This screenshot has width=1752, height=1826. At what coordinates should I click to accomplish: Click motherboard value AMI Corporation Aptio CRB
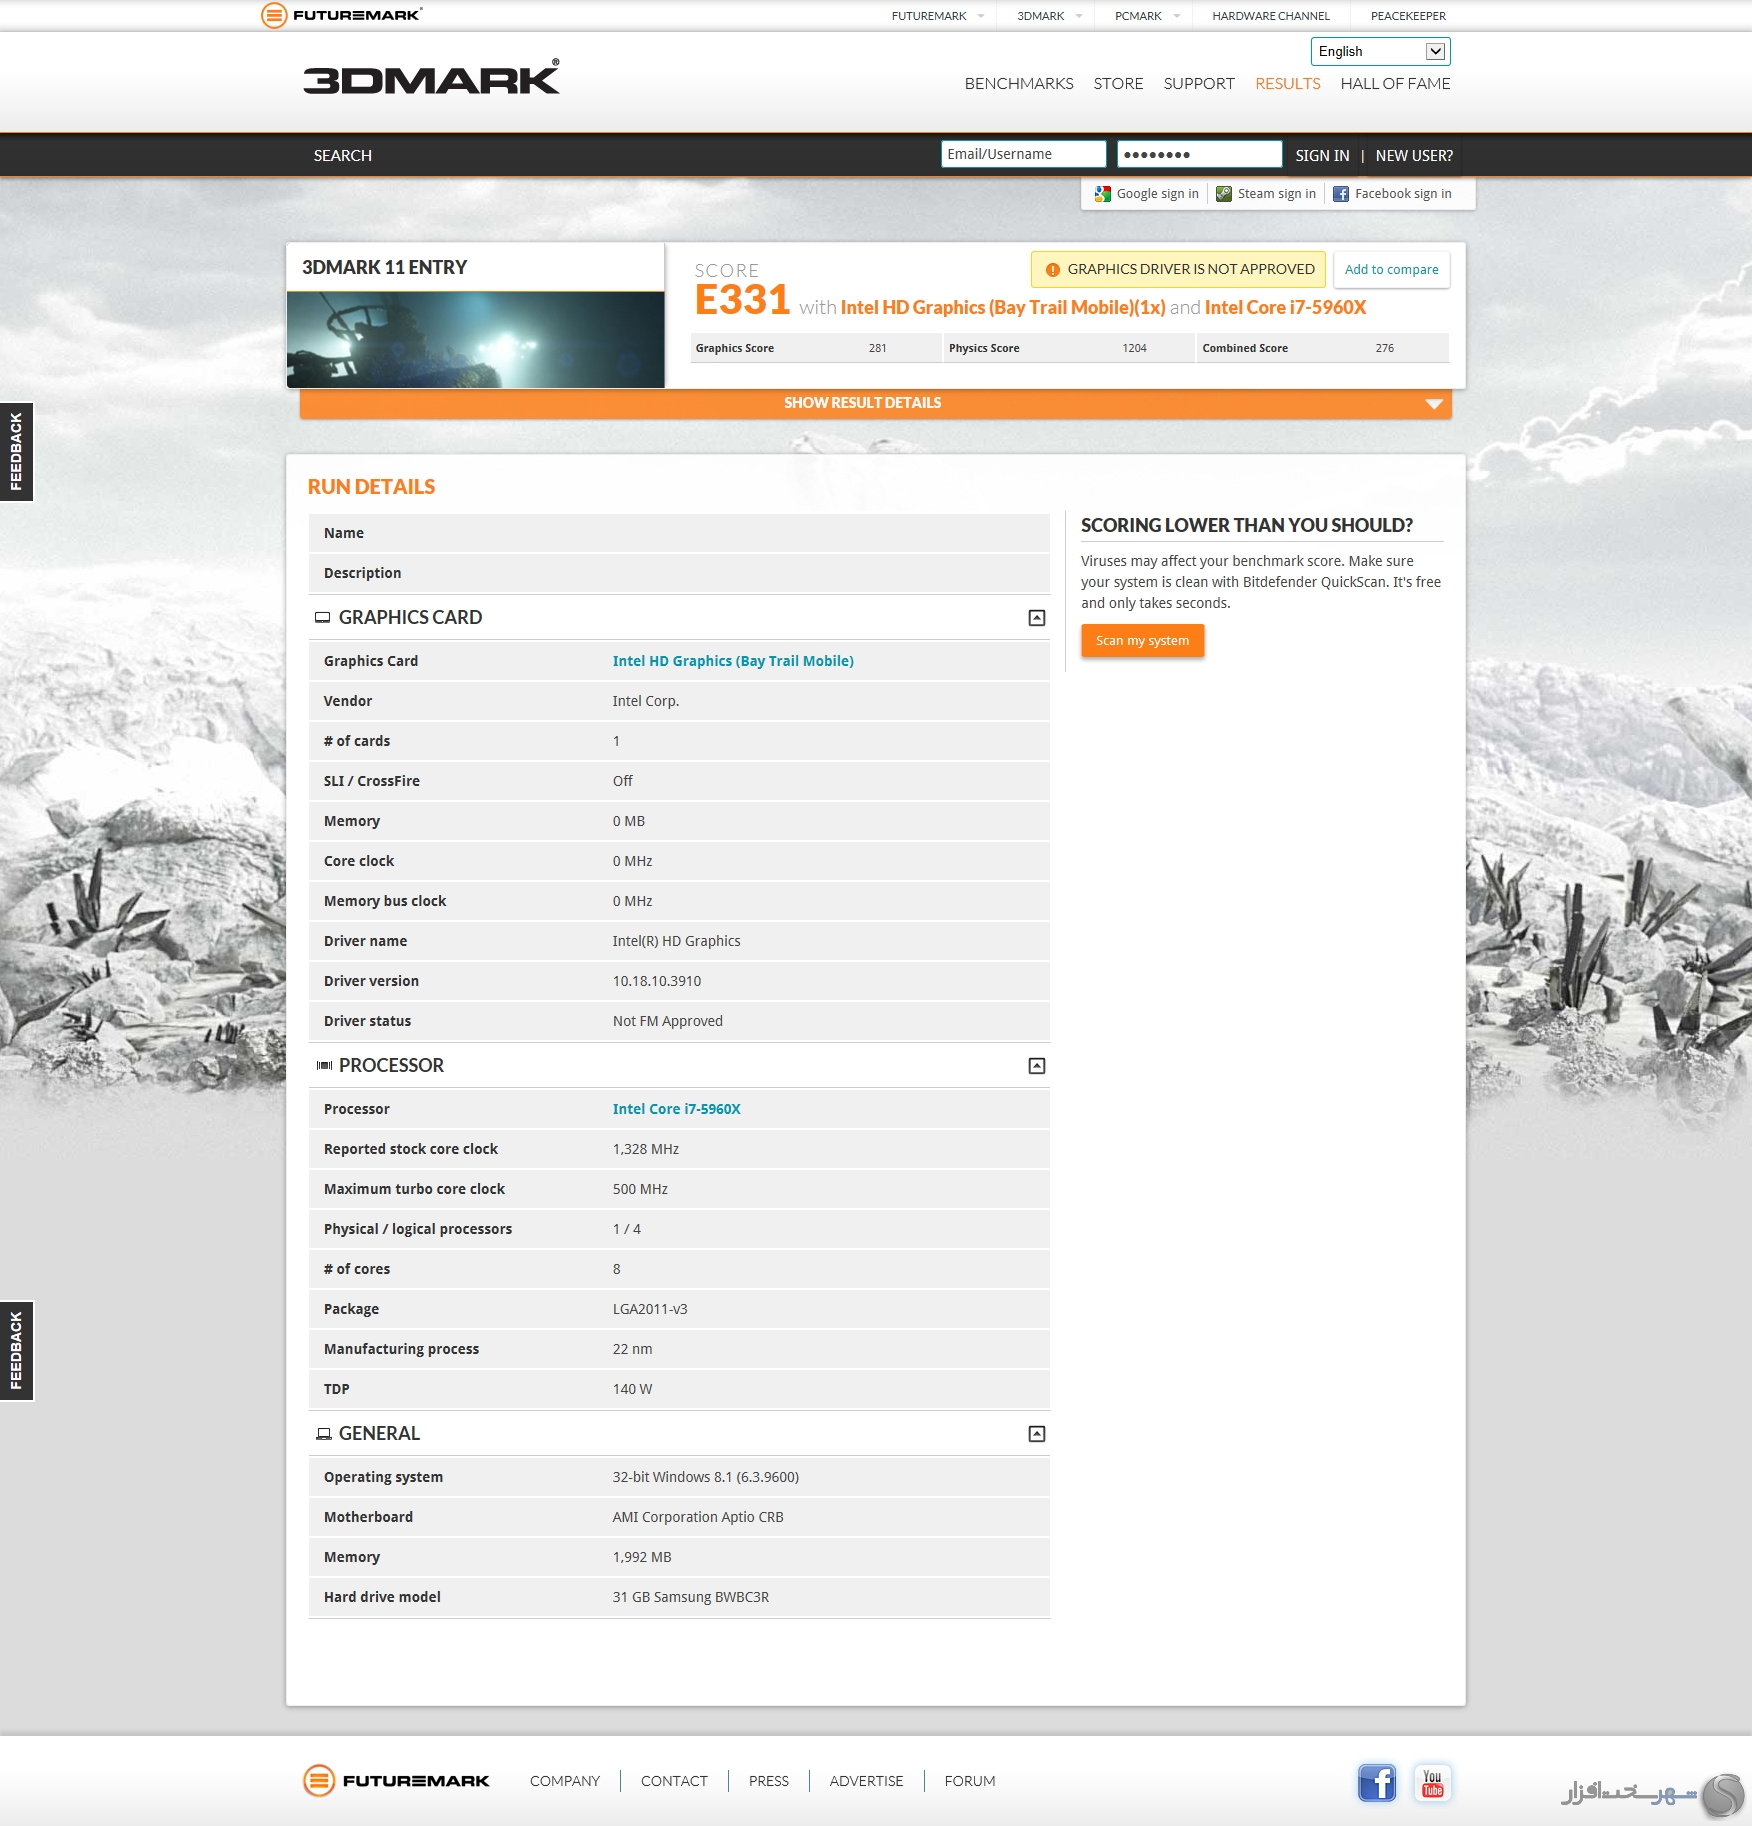(x=698, y=1517)
